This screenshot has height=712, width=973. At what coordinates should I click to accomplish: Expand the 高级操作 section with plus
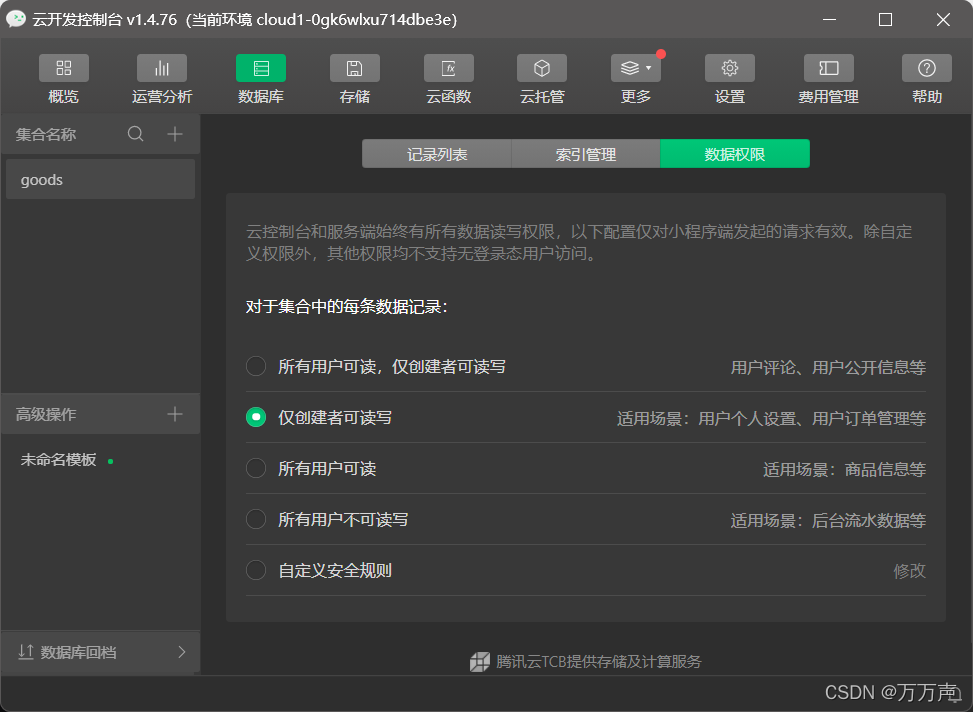pyautogui.click(x=175, y=413)
